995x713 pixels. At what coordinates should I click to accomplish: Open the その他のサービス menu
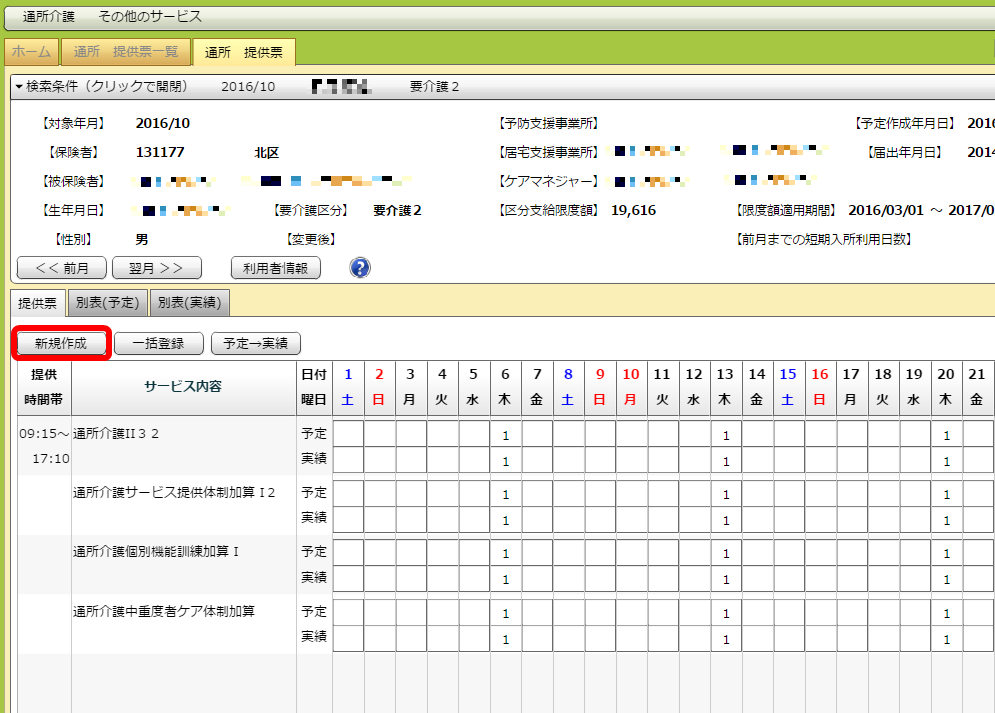[150, 17]
